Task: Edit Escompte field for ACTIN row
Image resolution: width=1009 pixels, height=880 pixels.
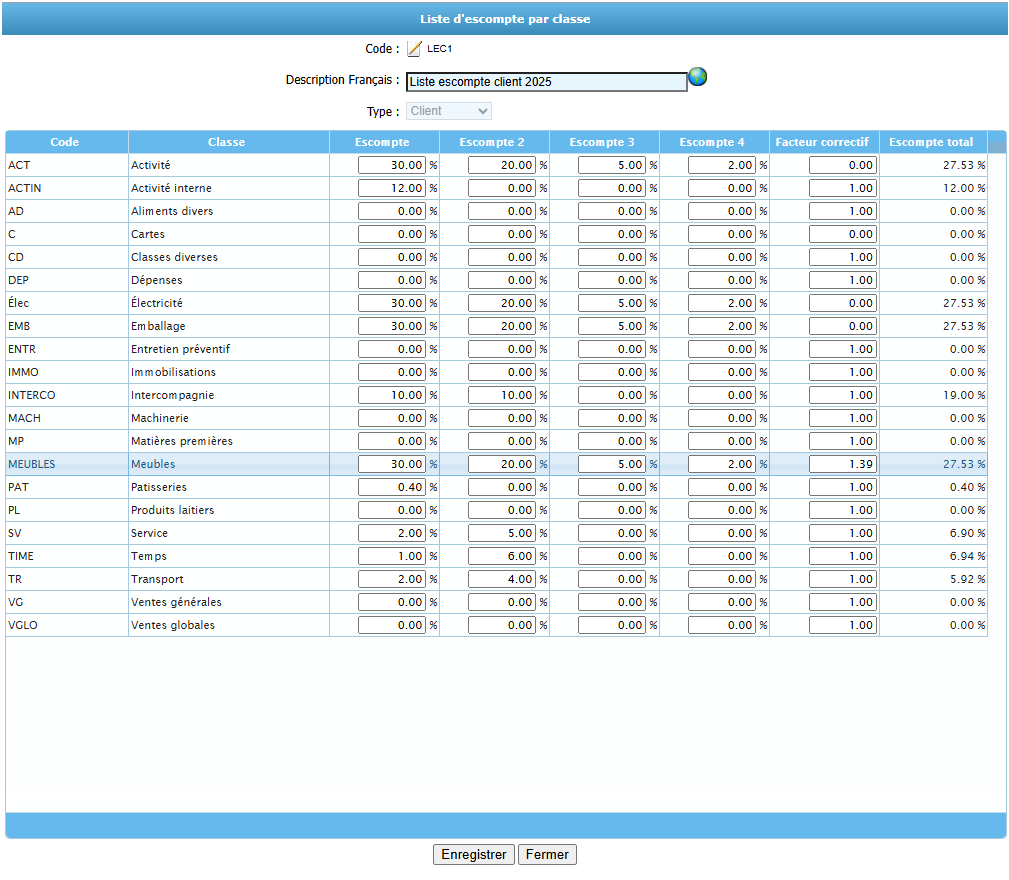Action: coord(392,188)
